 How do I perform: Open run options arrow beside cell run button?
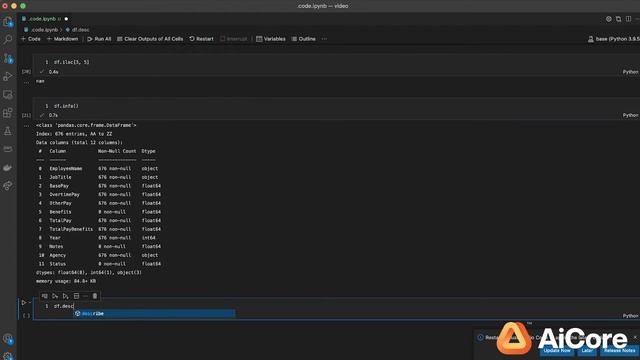coord(30,302)
